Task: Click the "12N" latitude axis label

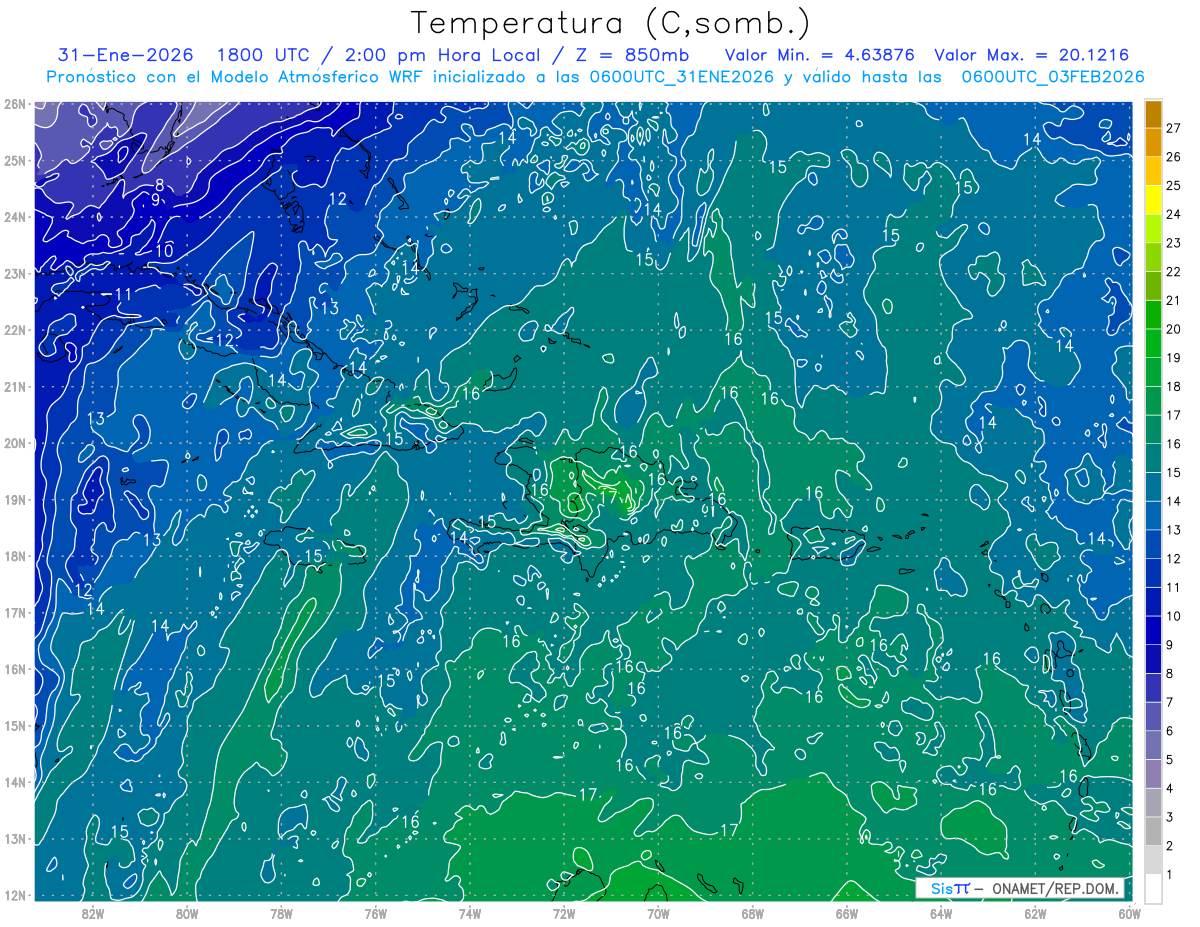Action: click(x=14, y=895)
